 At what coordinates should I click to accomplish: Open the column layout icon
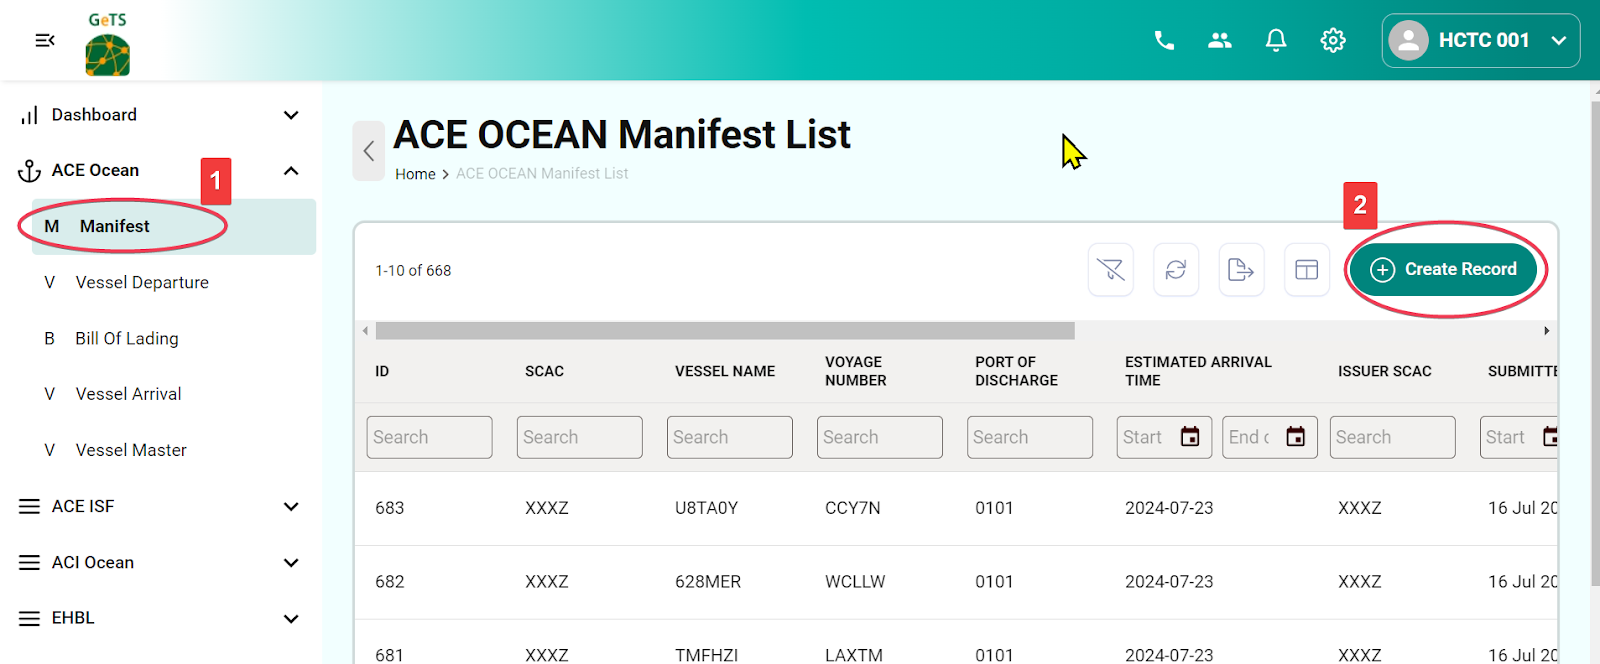point(1307,270)
